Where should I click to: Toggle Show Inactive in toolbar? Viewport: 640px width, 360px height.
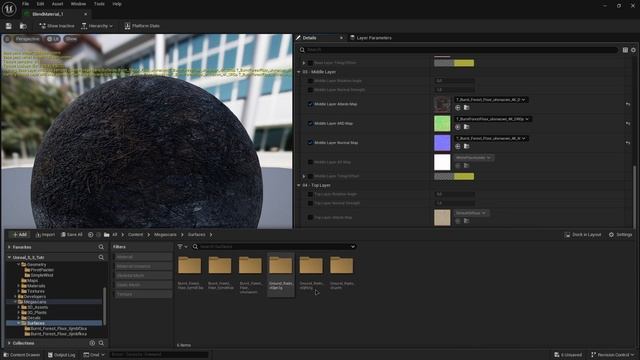(x=57, y=26)
